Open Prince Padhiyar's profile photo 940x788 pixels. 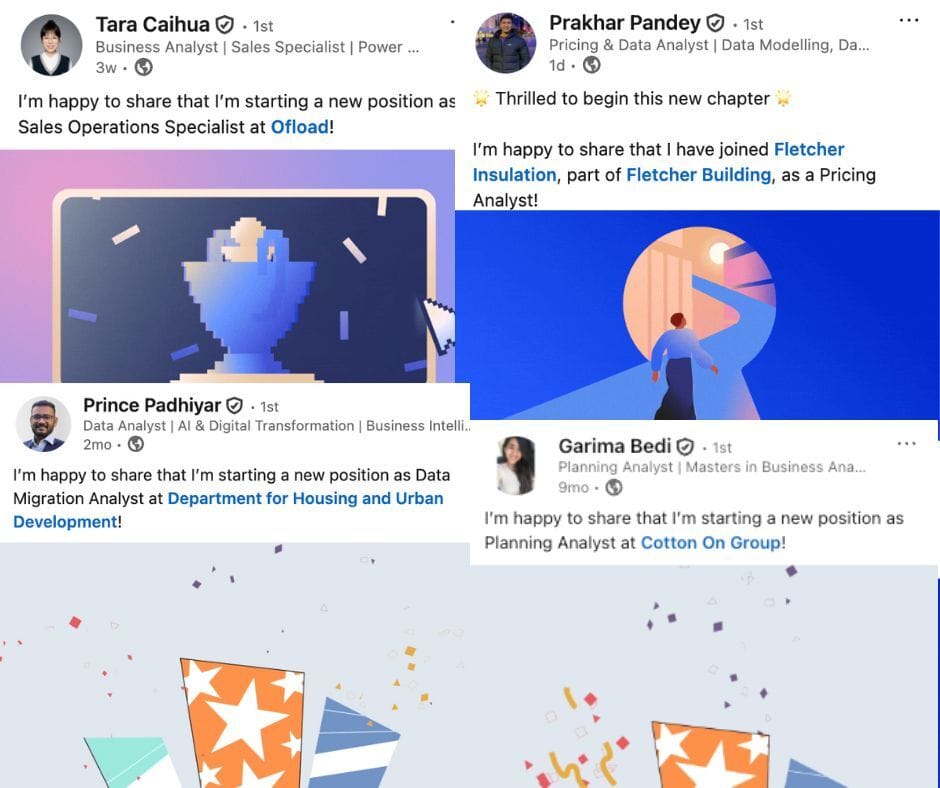(43, 424)
